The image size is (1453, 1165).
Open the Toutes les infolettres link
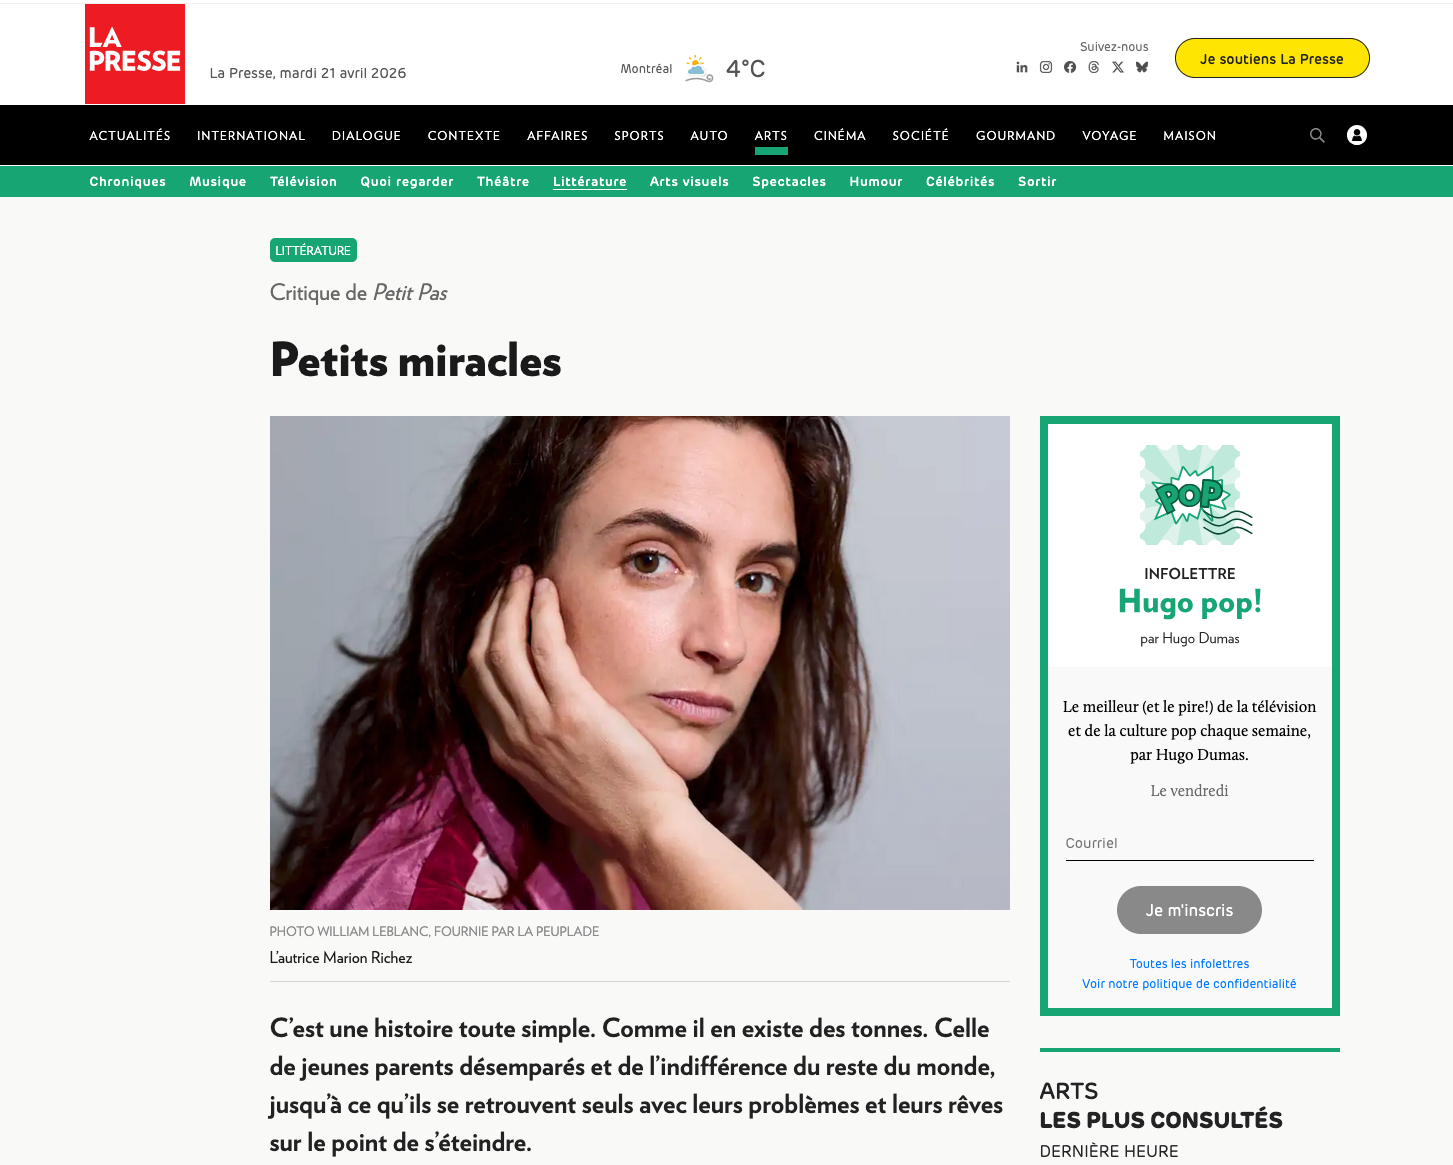1189,964
